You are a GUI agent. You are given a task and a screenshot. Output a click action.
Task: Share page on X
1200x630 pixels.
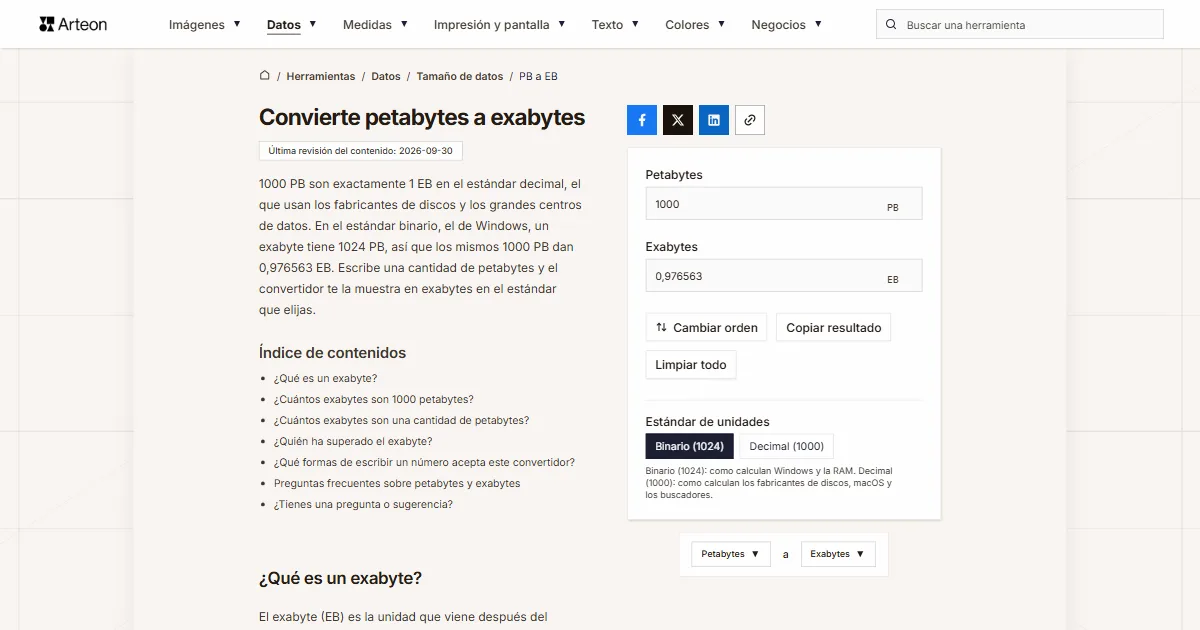(x=678, y=120)
